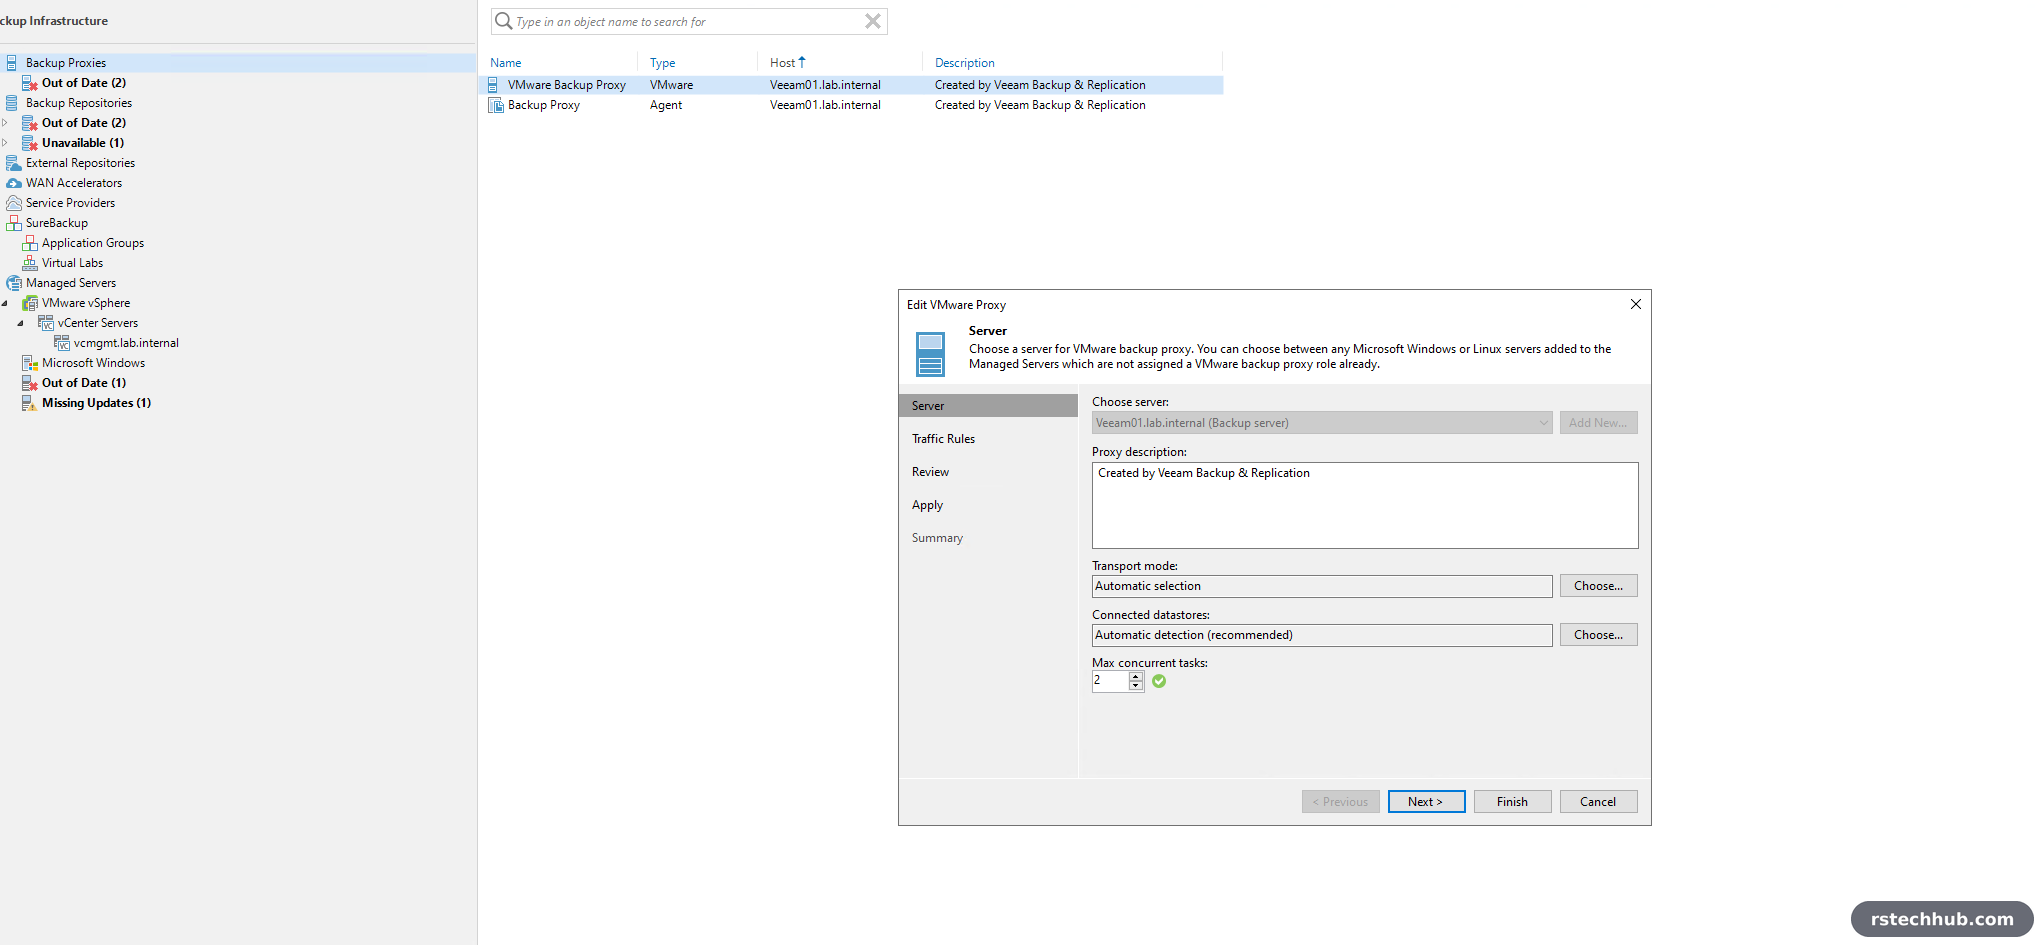Click the WAN Accelerators cloud icon
The height and width of the screenshot is (945, 2042).
coord(13,183)
